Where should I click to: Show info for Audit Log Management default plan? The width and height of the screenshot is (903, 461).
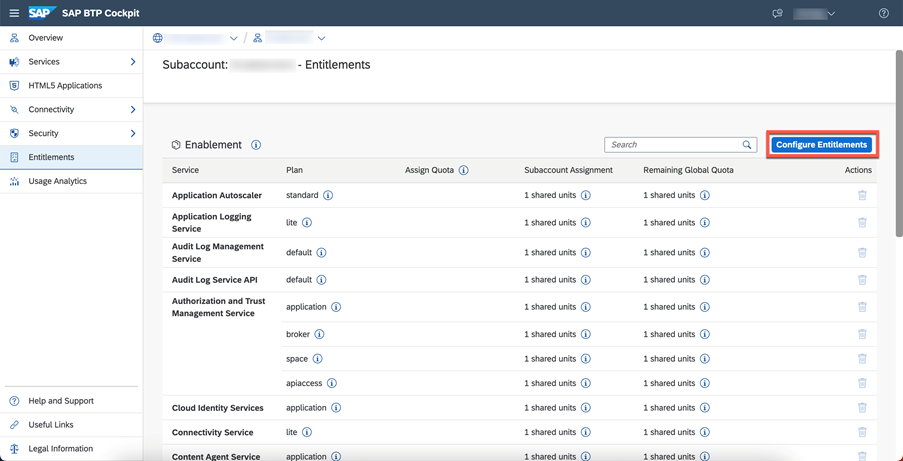coord(321,252)
